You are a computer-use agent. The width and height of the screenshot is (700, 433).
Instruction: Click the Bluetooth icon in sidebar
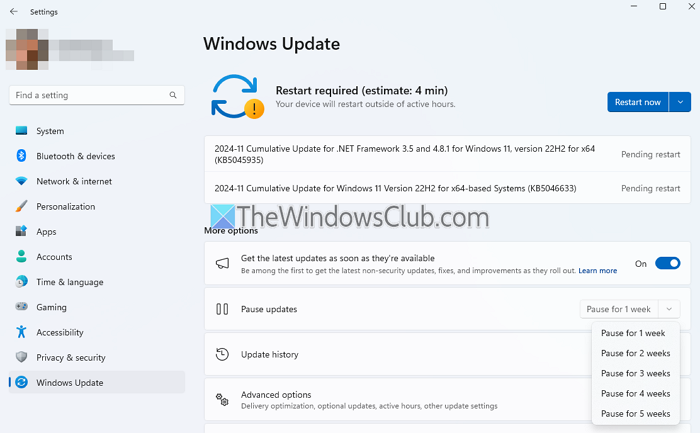pyautogui.click(x=21, y=156)
